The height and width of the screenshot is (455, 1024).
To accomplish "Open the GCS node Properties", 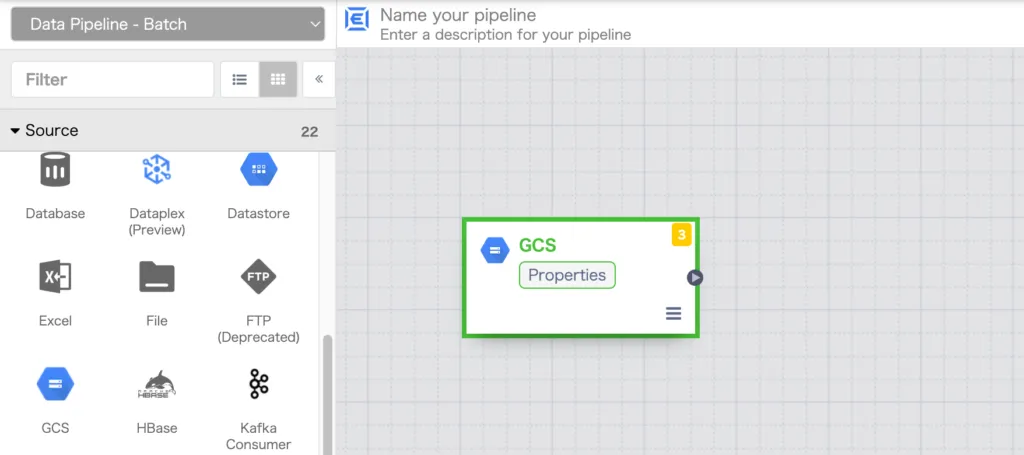I will [567, 275].
